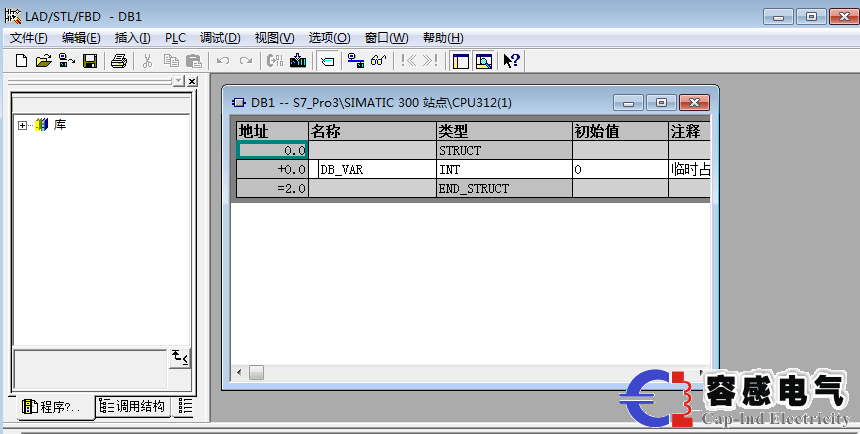Image resolution: width=860 pixels, height=434 pixels.
Task: Toggle the symbol tag display icon
Action: [327, 61]
